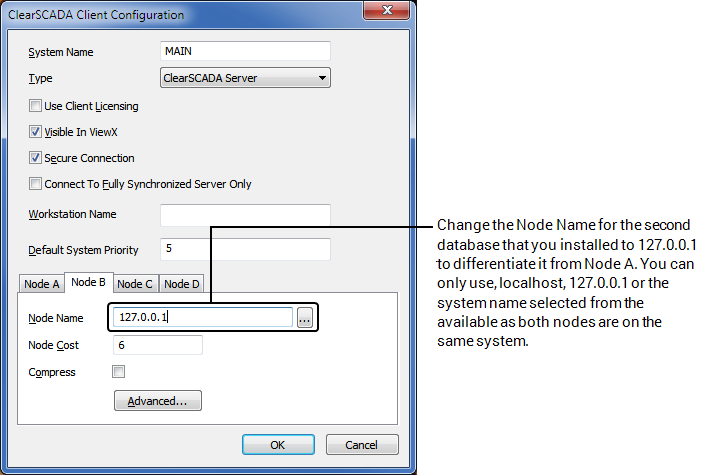711x475 pixels.
Task: Select the Node Cost field
Action: (x=158, y=345)
